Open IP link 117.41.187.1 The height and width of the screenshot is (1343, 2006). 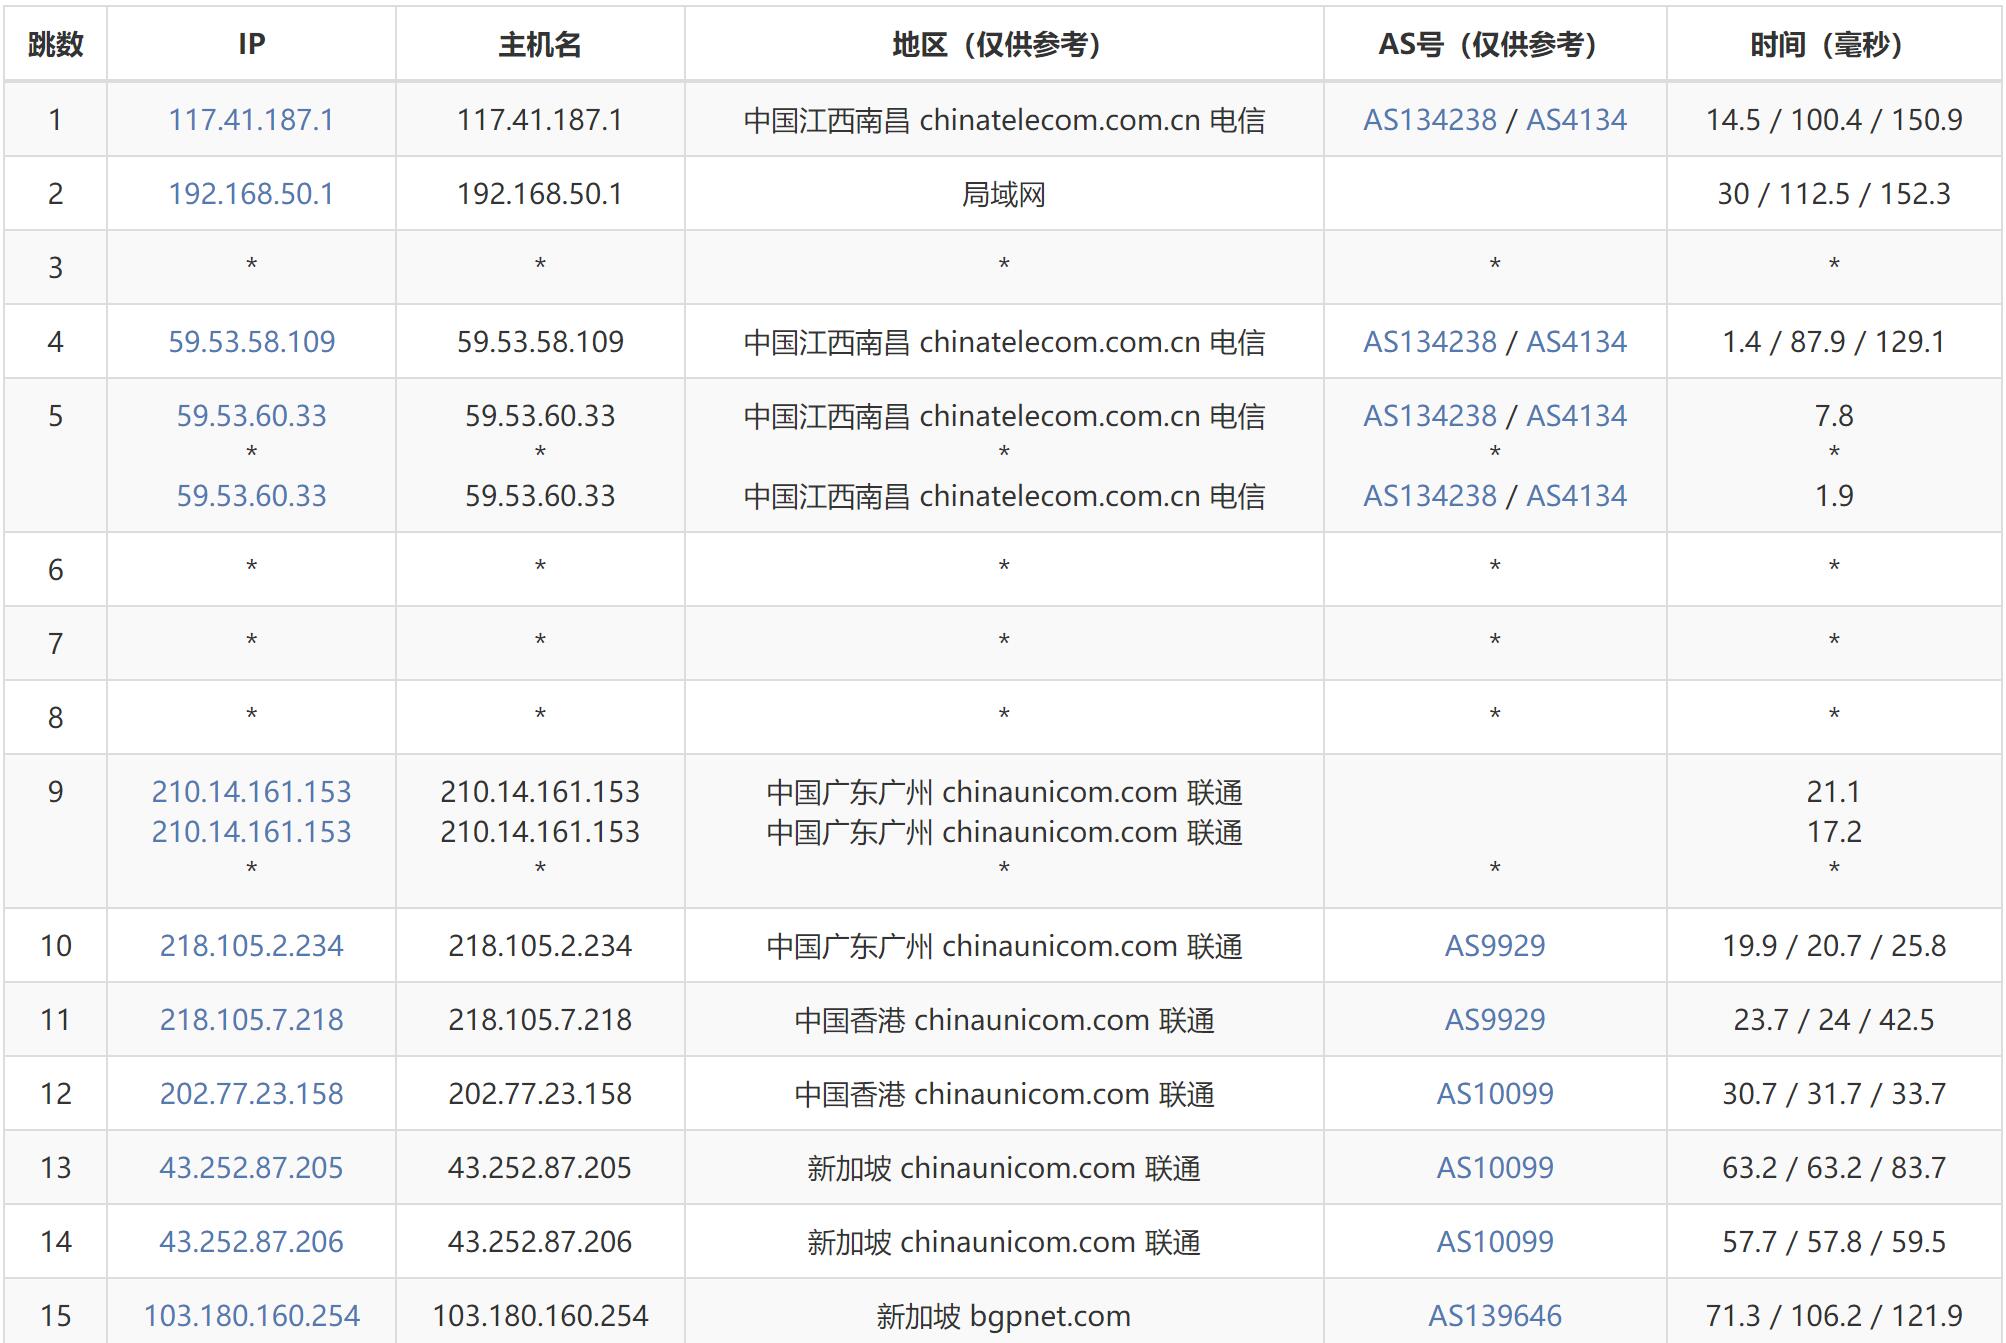pyautogui.click(x=251, y=120)
